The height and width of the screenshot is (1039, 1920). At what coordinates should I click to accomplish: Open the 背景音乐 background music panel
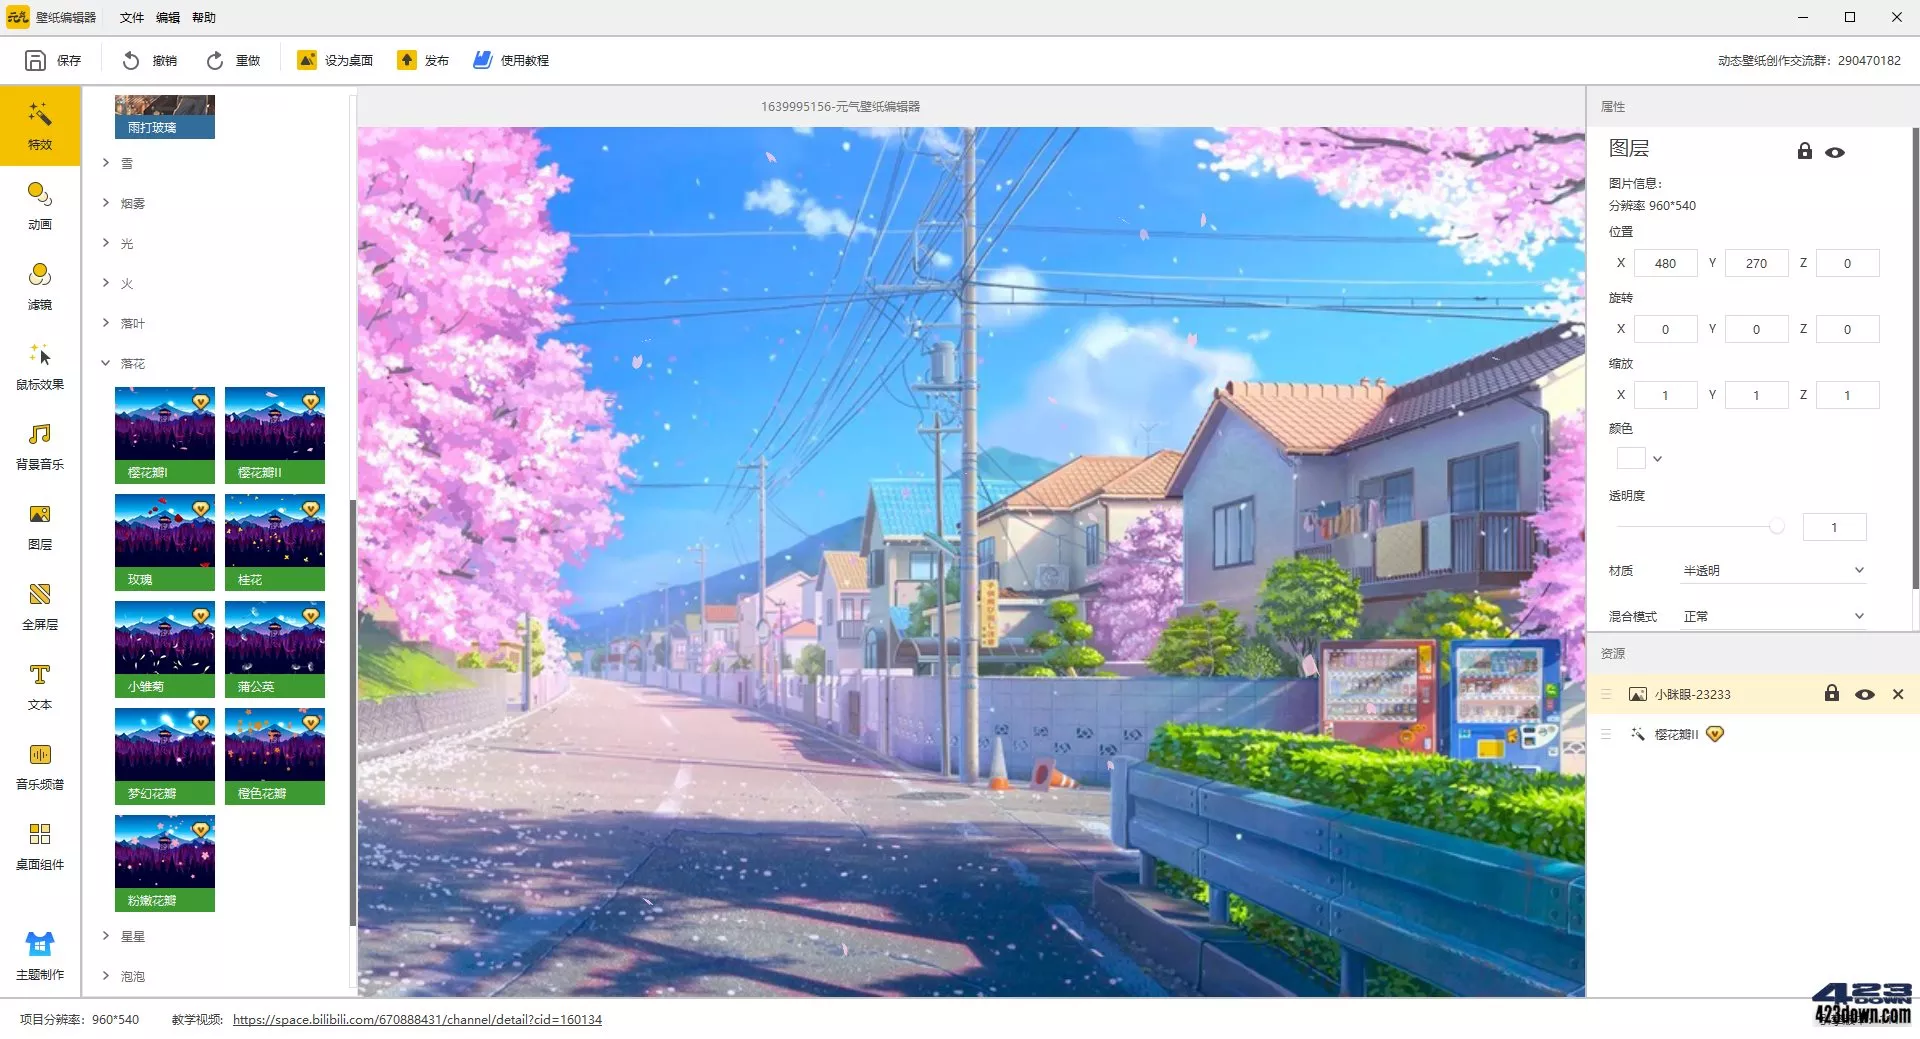(x=40, y=445)
